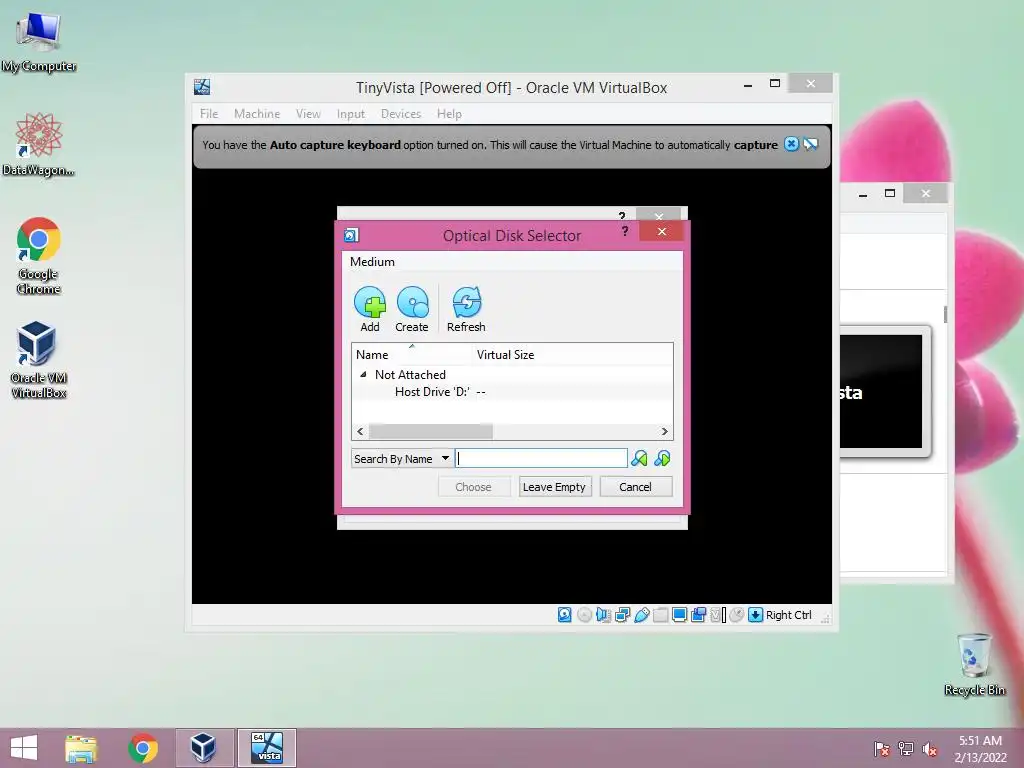
Task: Click the network tray icon
Action: pyautogui.click(x=905, y=749)
